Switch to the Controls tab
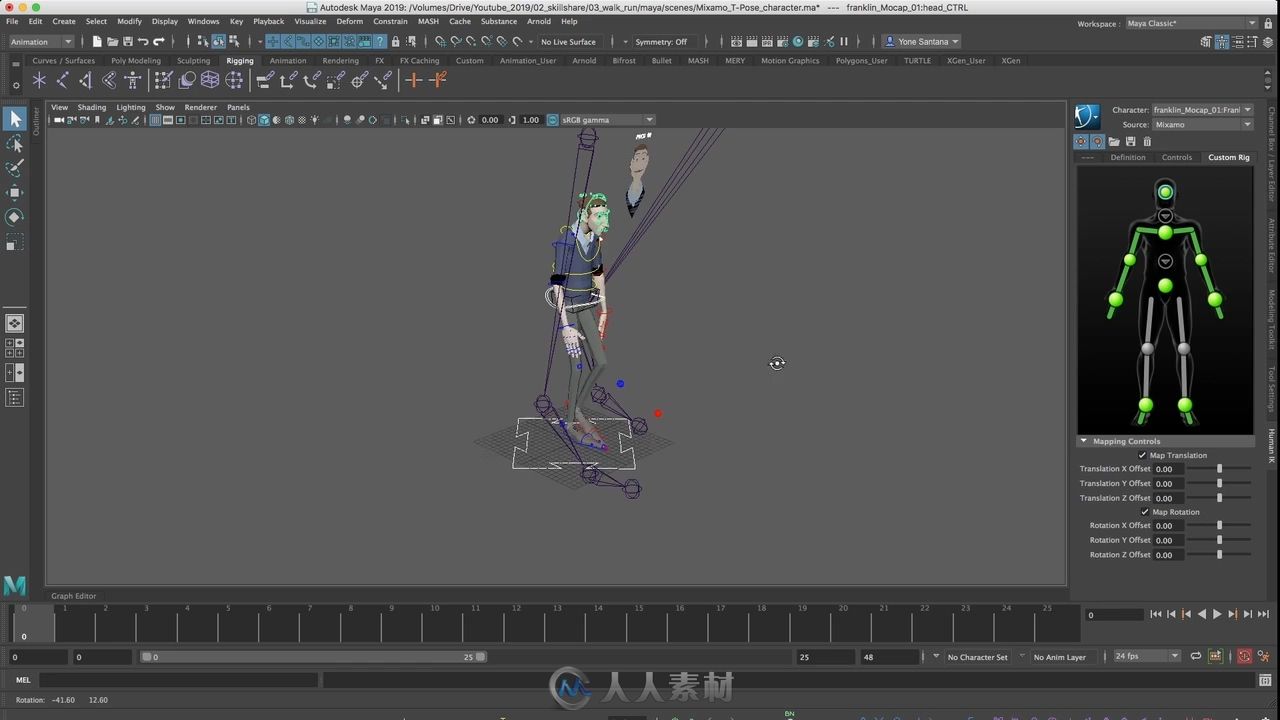This screenshot has height=720, width=1280. click(x=1177, y=157)
